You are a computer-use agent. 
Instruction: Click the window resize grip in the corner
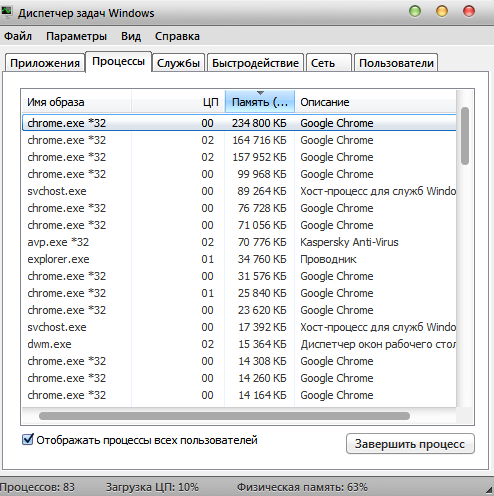click(489, 490)
